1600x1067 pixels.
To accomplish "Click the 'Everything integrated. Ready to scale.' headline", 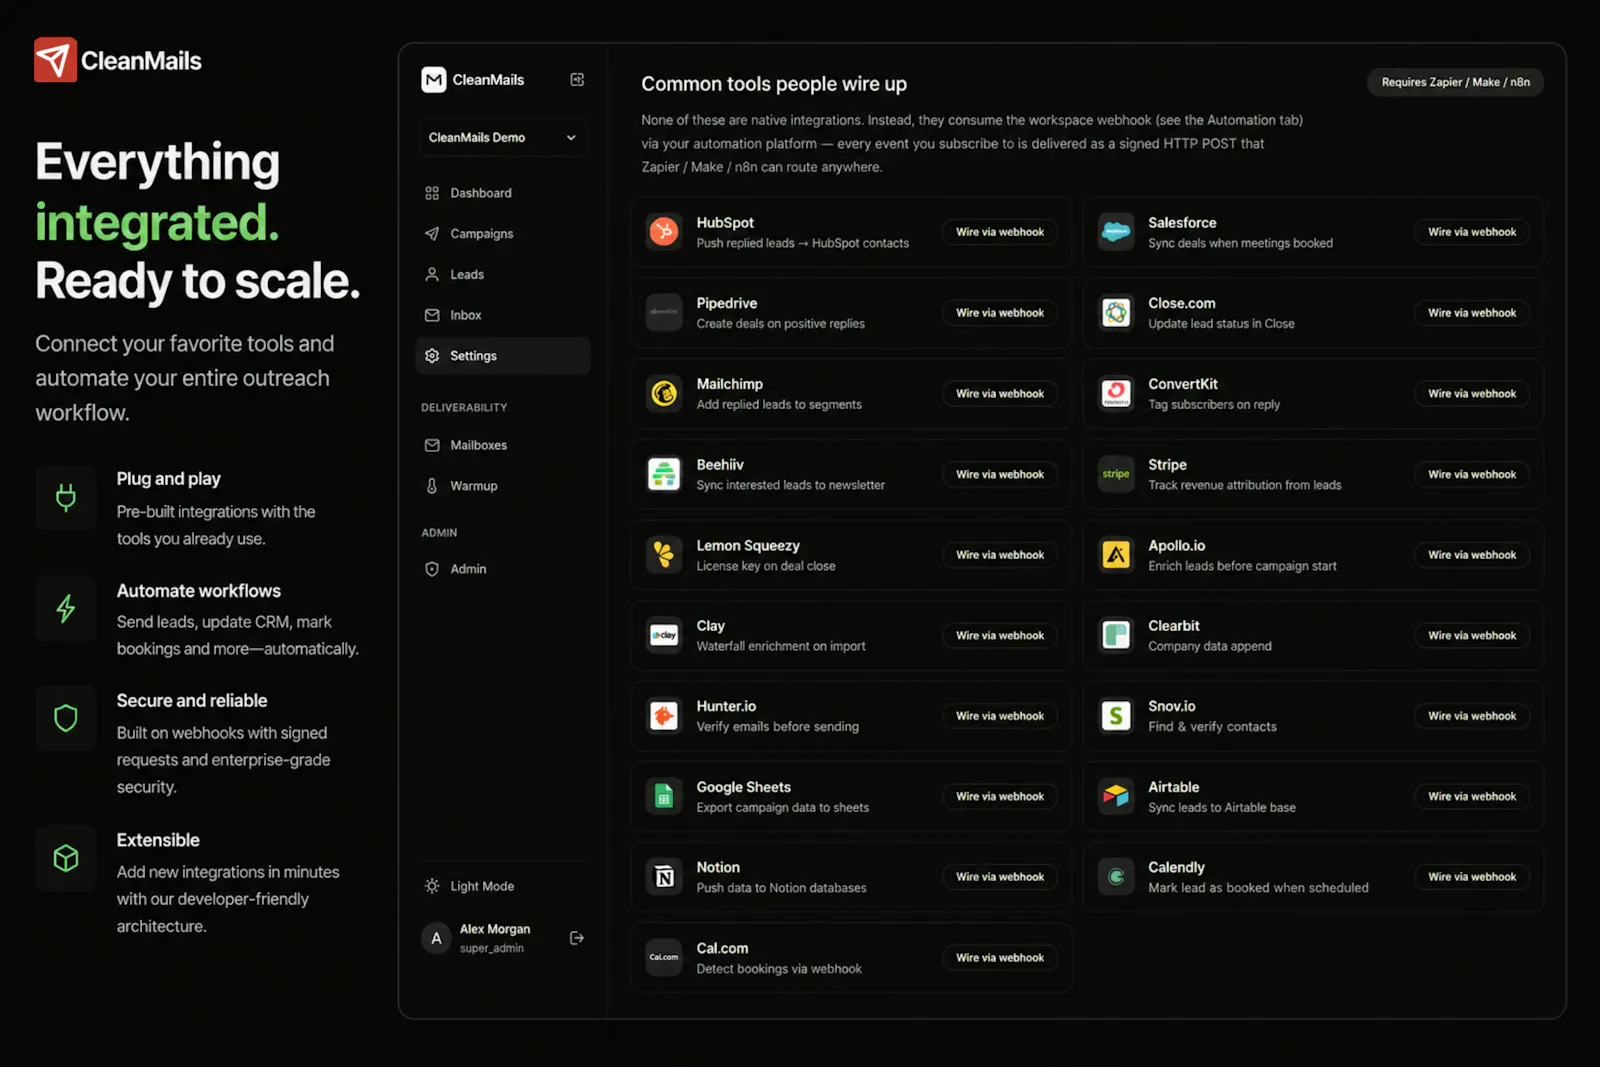I will point(198,221).
